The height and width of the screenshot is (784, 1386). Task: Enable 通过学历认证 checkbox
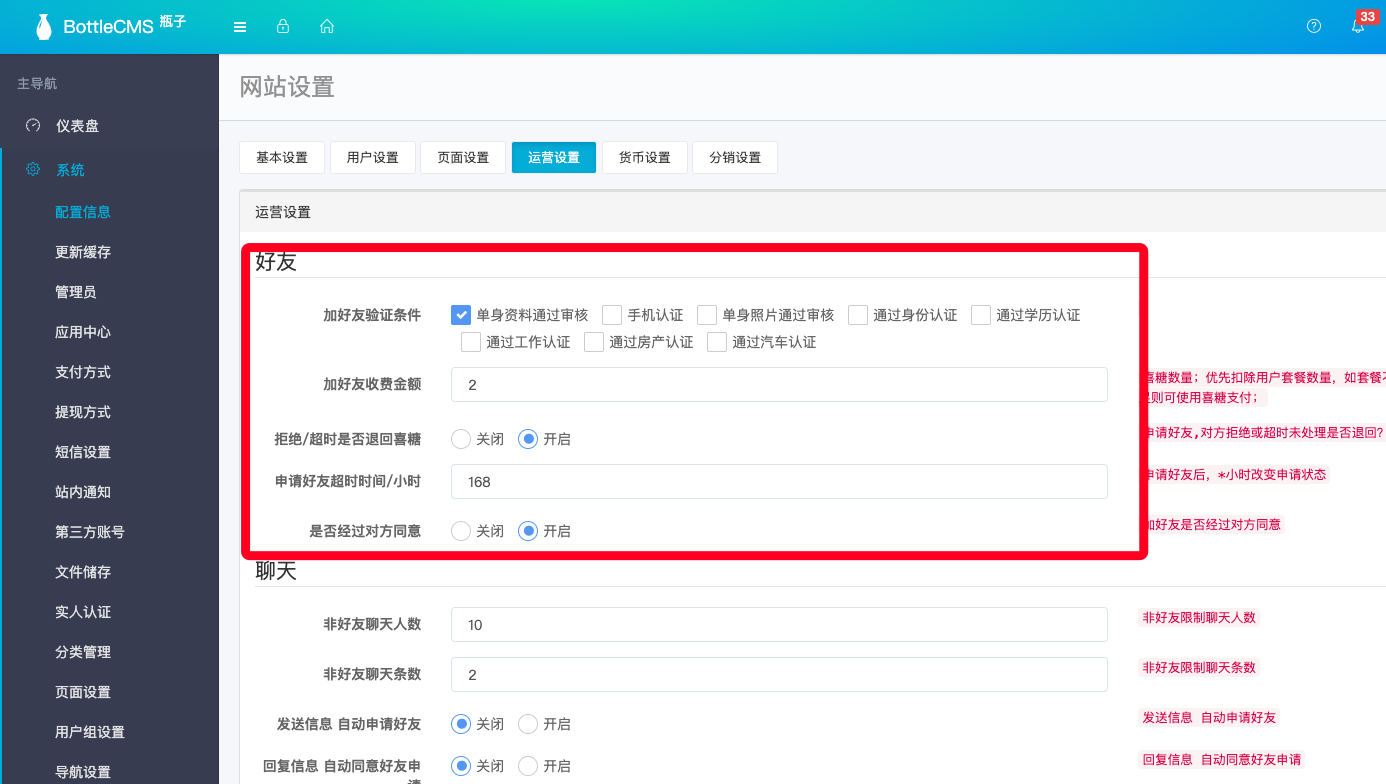[x=981, y=315]
